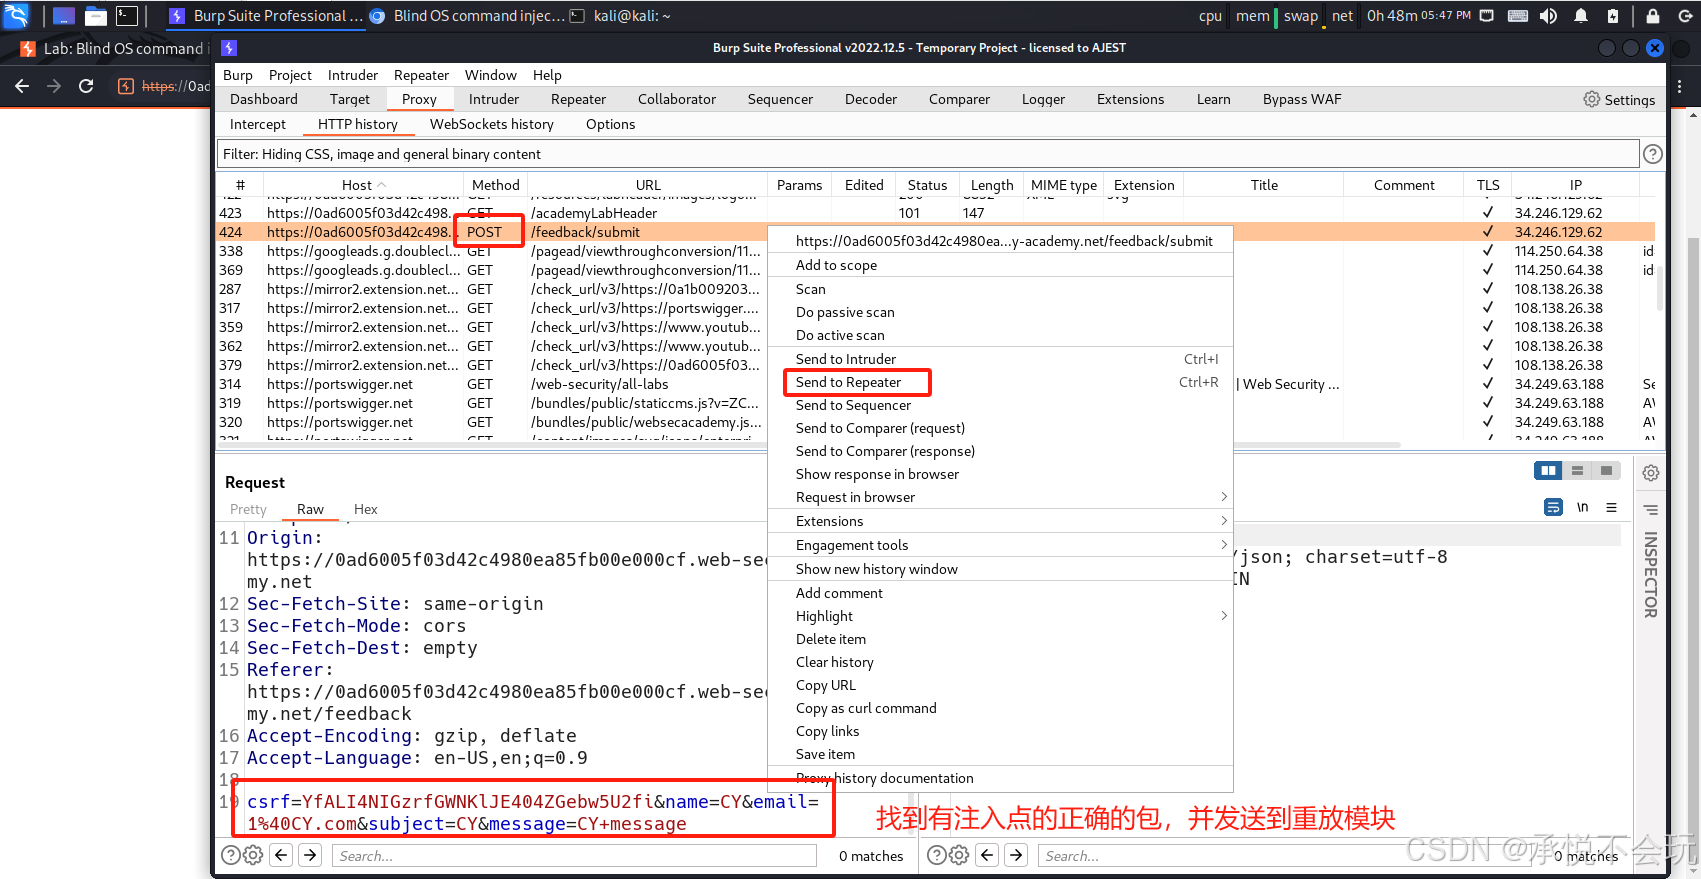Select the top/bottom split layout

tap(1577, 471)
